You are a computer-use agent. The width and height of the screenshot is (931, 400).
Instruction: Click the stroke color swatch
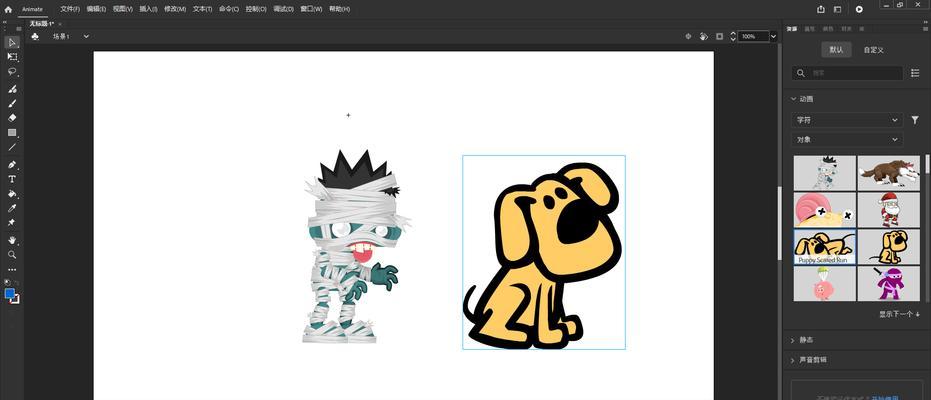point(15,299)
